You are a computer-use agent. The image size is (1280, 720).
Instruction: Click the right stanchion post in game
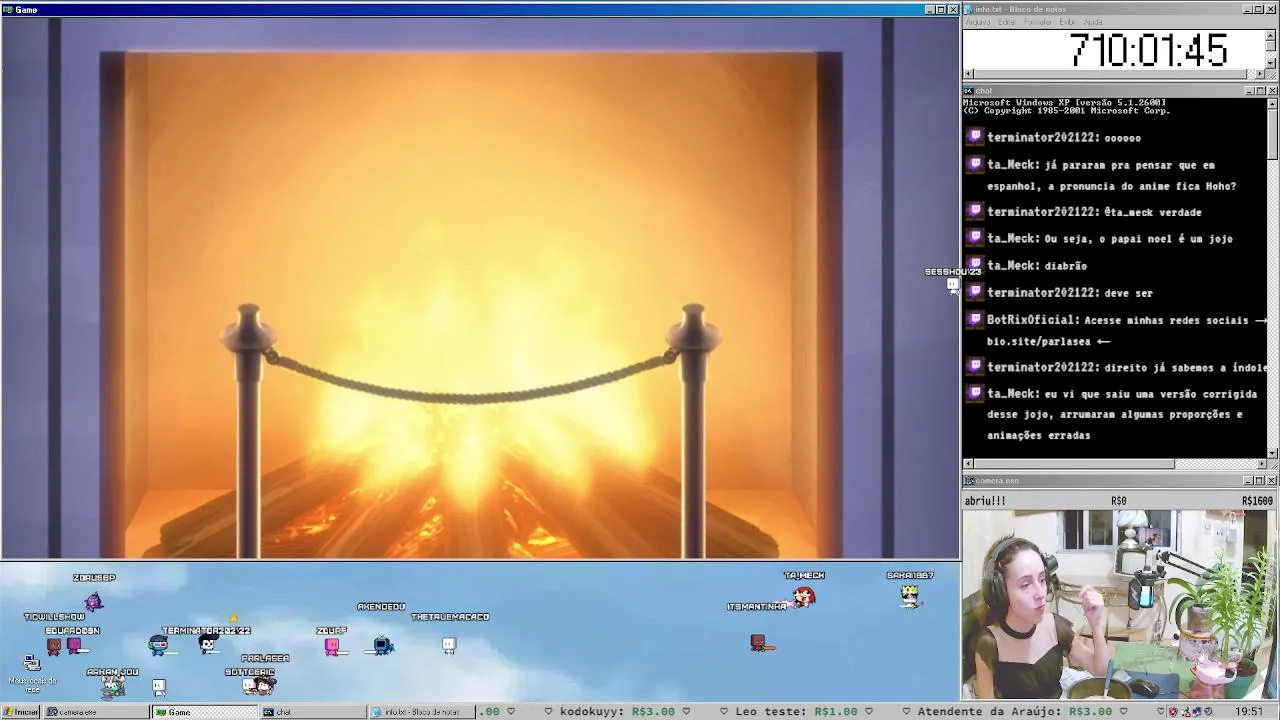(x=693, y=430)
